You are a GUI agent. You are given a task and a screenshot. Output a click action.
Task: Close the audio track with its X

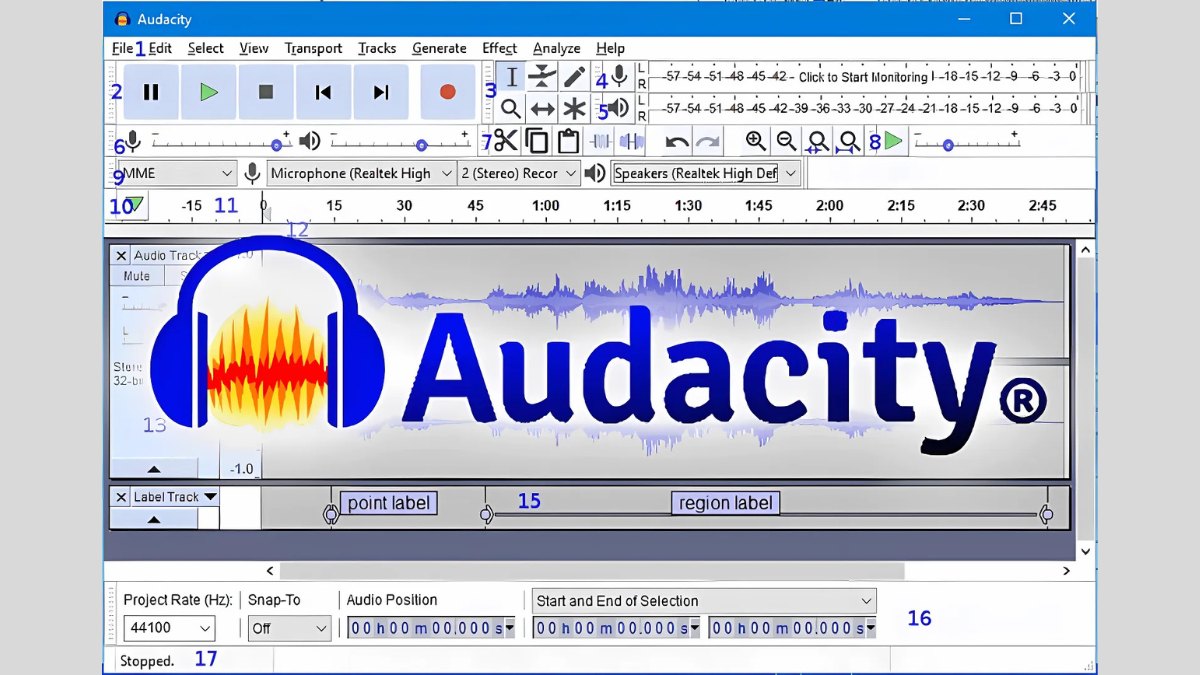coord(121,256)
